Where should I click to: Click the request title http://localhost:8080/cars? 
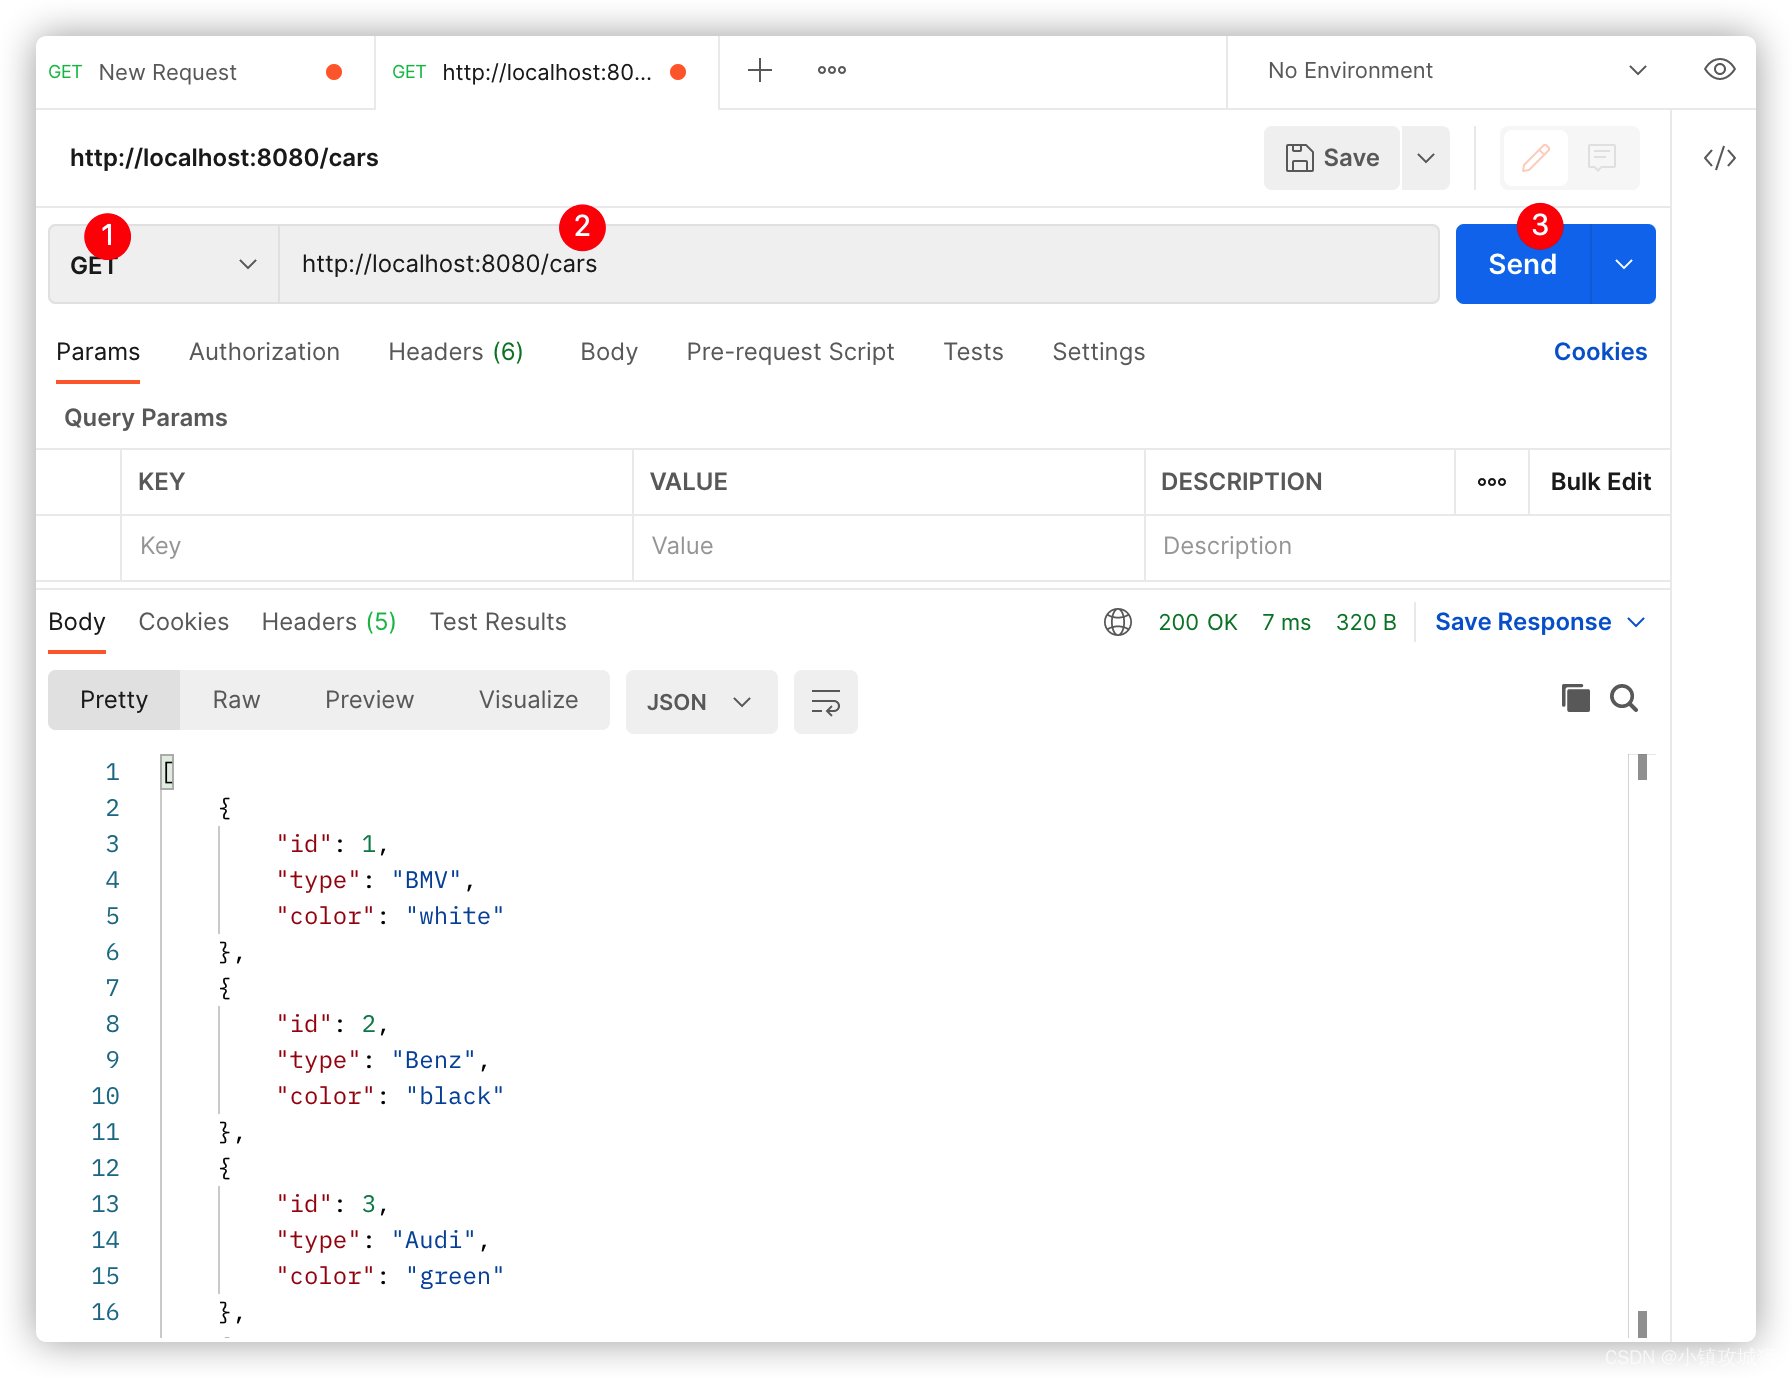[x=224, y=158]
